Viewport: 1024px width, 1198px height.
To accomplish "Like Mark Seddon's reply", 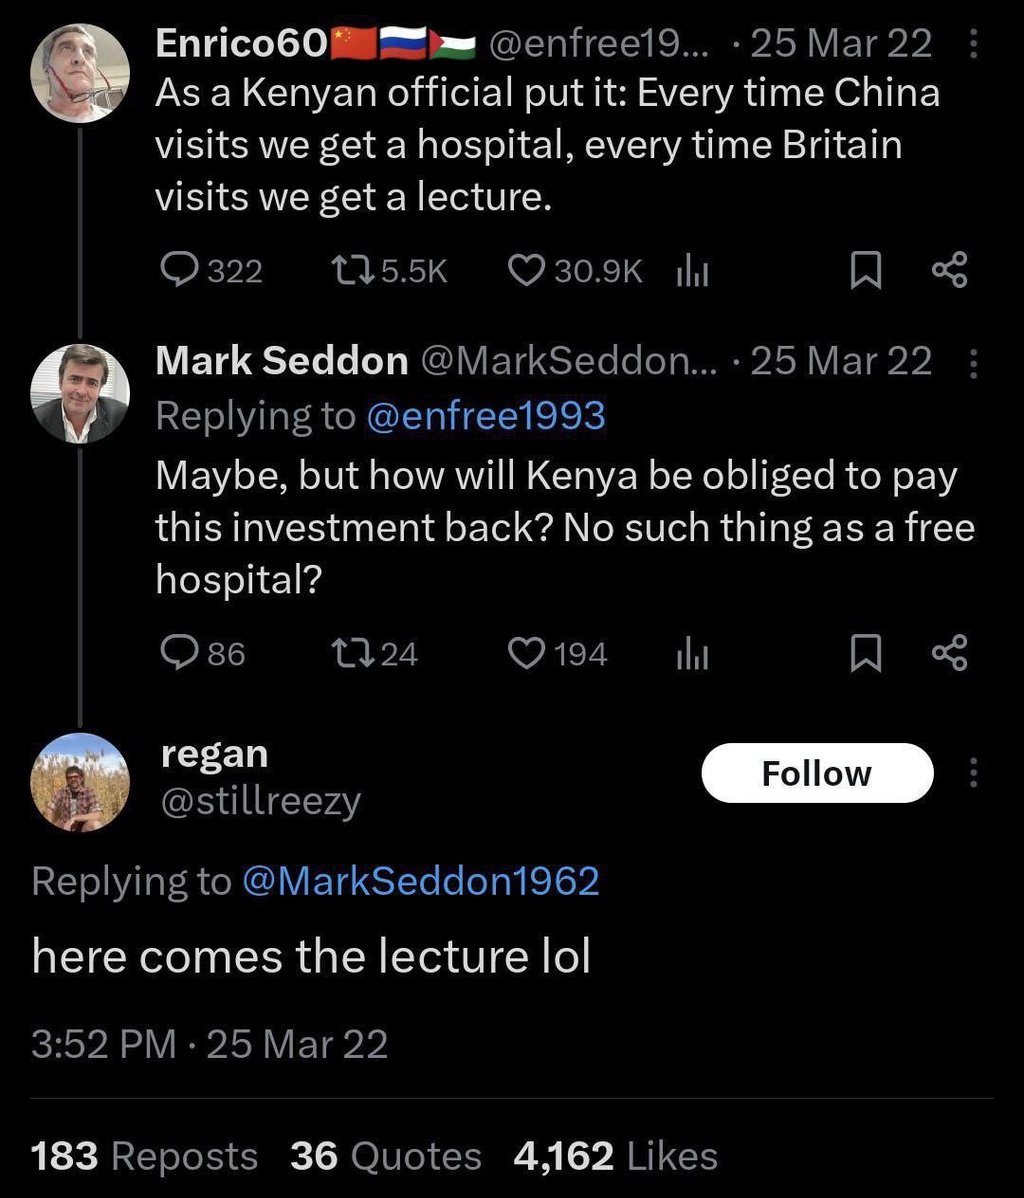I will [x=526, y=654].
